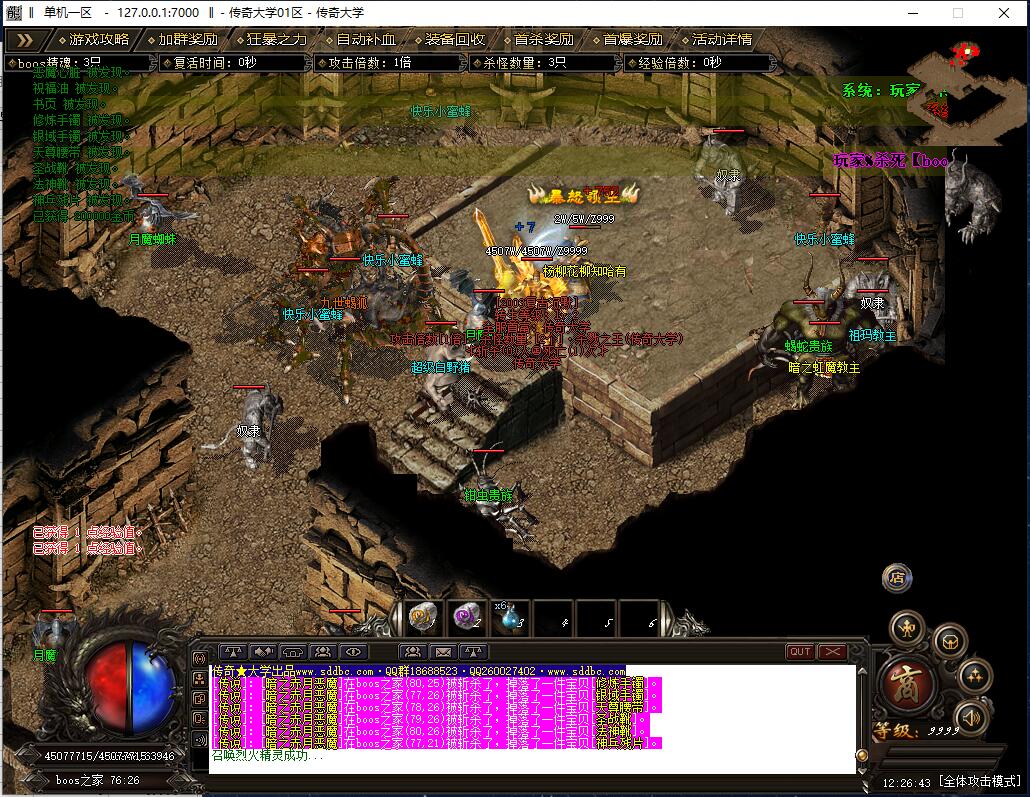Click the large red 商 mall button
This screenshot has height=797, width=1030.
coord(905,684)
